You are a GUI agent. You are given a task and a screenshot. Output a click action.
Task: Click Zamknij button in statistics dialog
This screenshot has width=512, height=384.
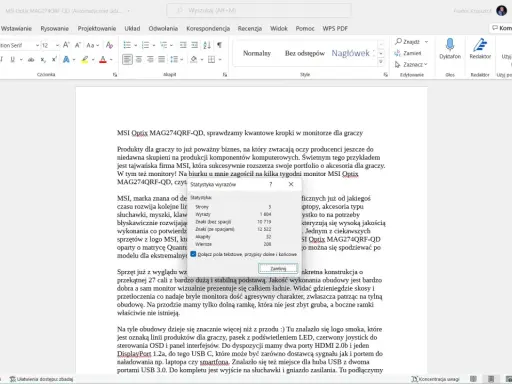pyautogui.click(x=278, y=269)
